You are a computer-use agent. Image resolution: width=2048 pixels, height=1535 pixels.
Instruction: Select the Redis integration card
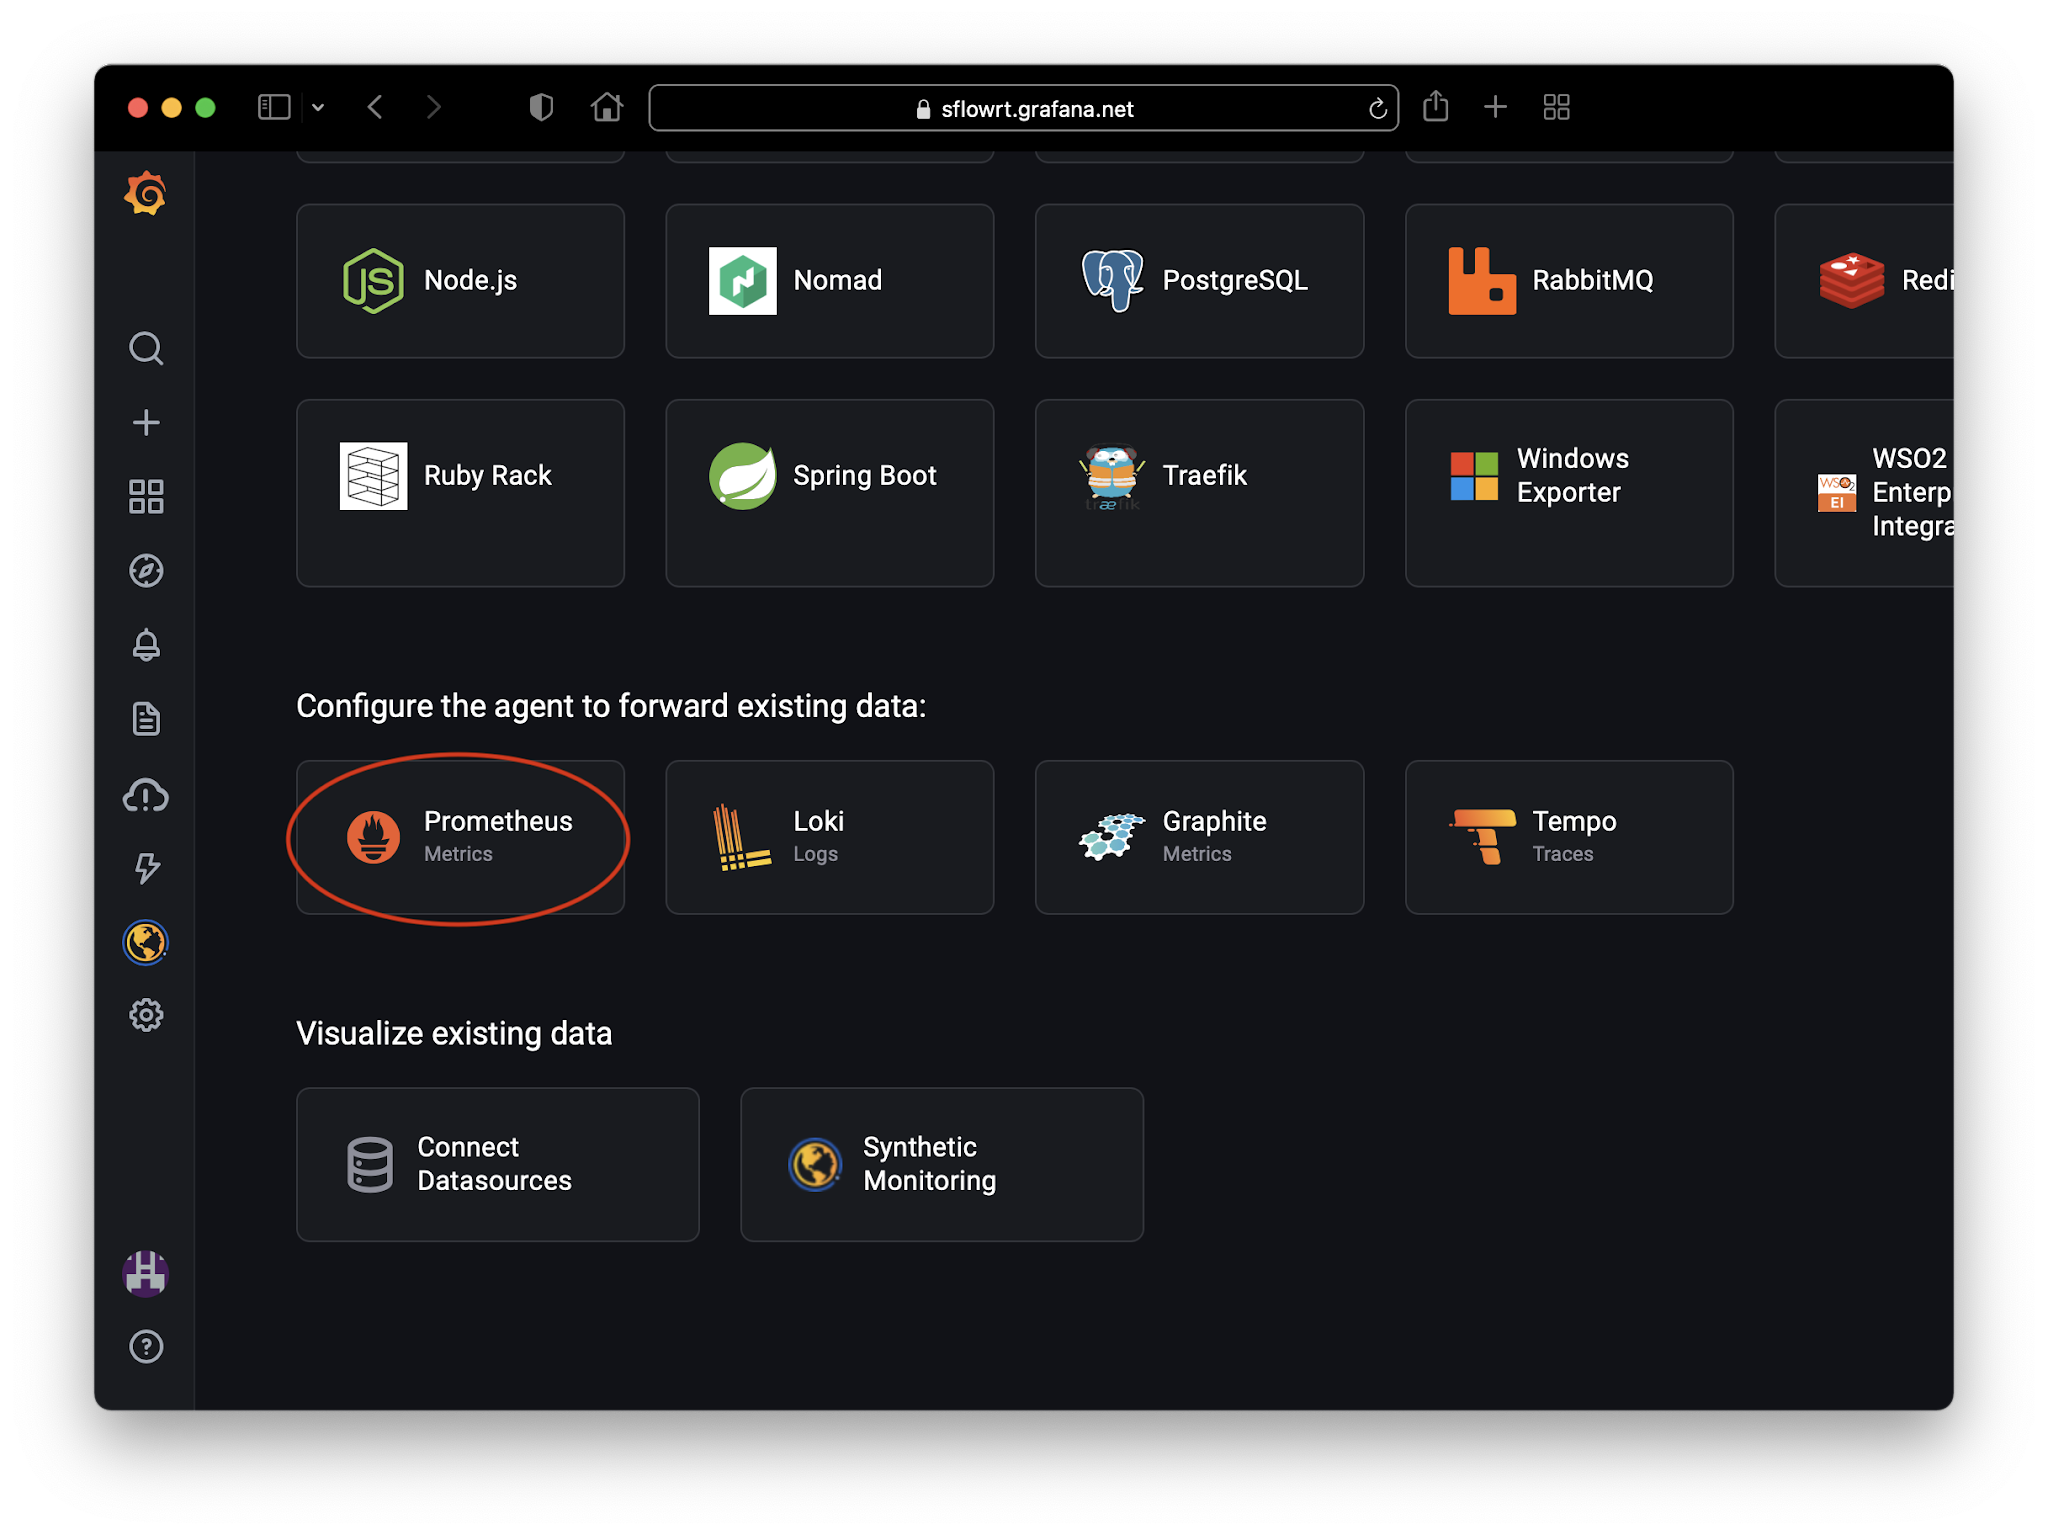coord(1865,281)
